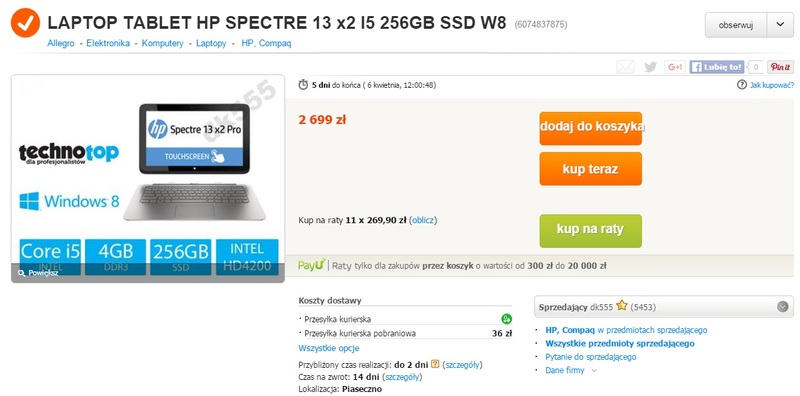Enlarge the product photo with Powiększ
This screenshot has height=396, width=800.
[38, 273]
